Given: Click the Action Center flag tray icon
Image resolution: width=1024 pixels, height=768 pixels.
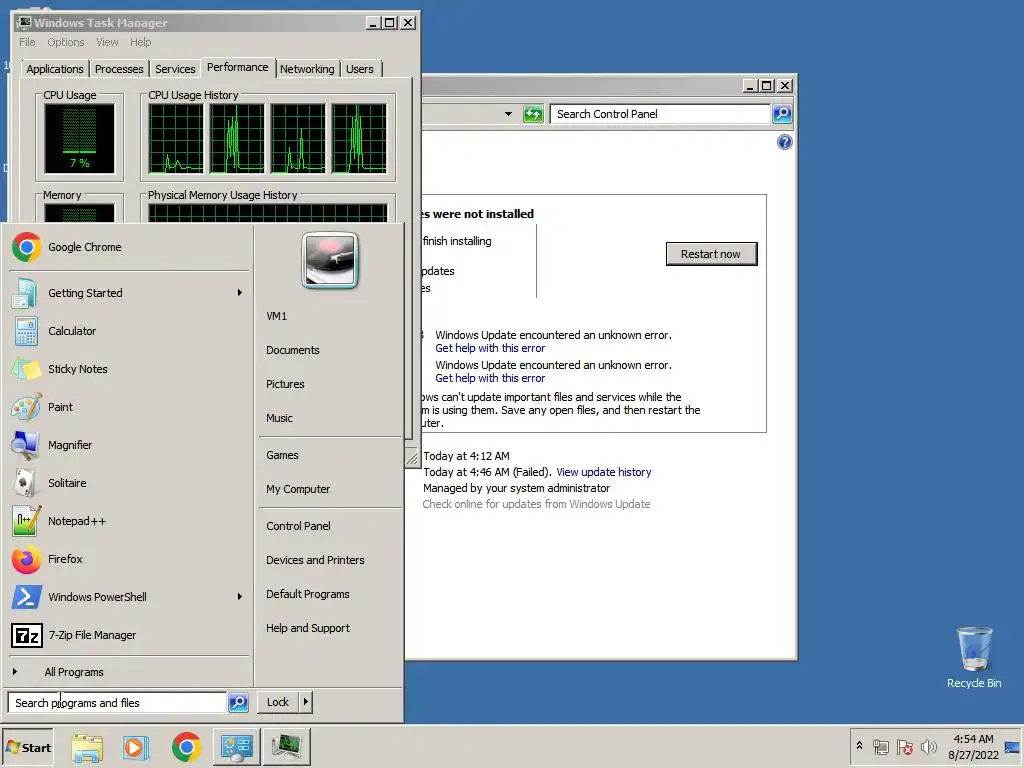Looking at the screenshot, I should (x=904, y=746).
